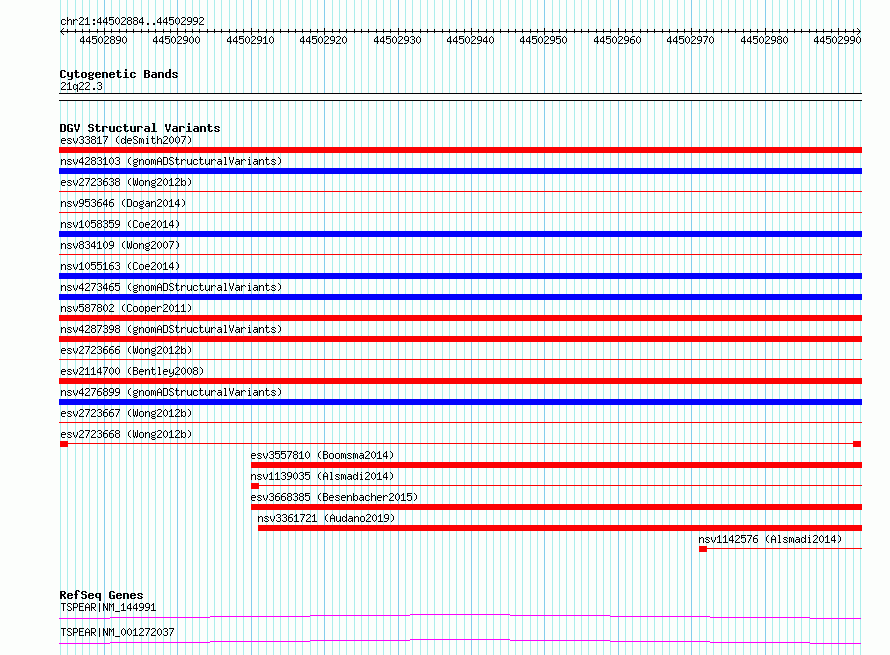This screenshot has height=655, width=890.
Task: Click the small red start block of nsv1142576
Action: point(703,549)
